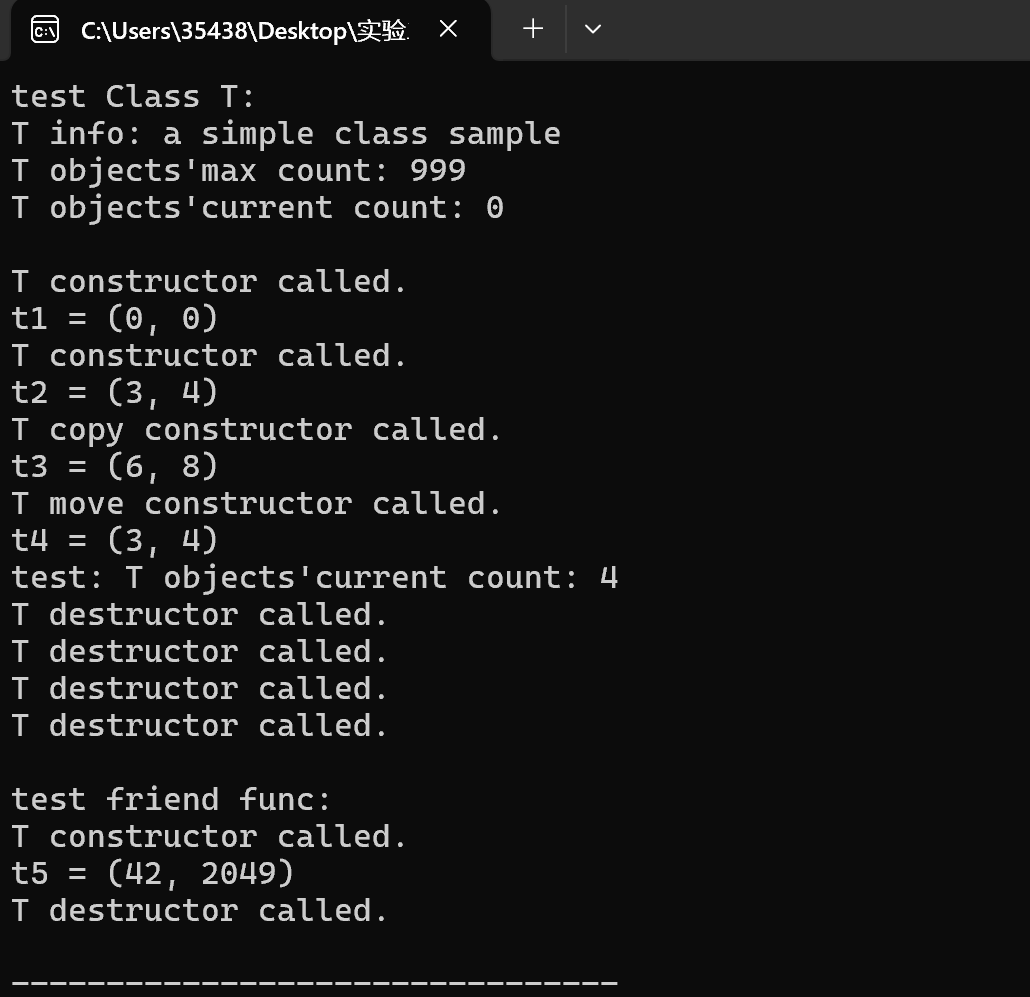Expand the new tab profile dropdown chevron
1030x997 pixels.
(593, 30)
